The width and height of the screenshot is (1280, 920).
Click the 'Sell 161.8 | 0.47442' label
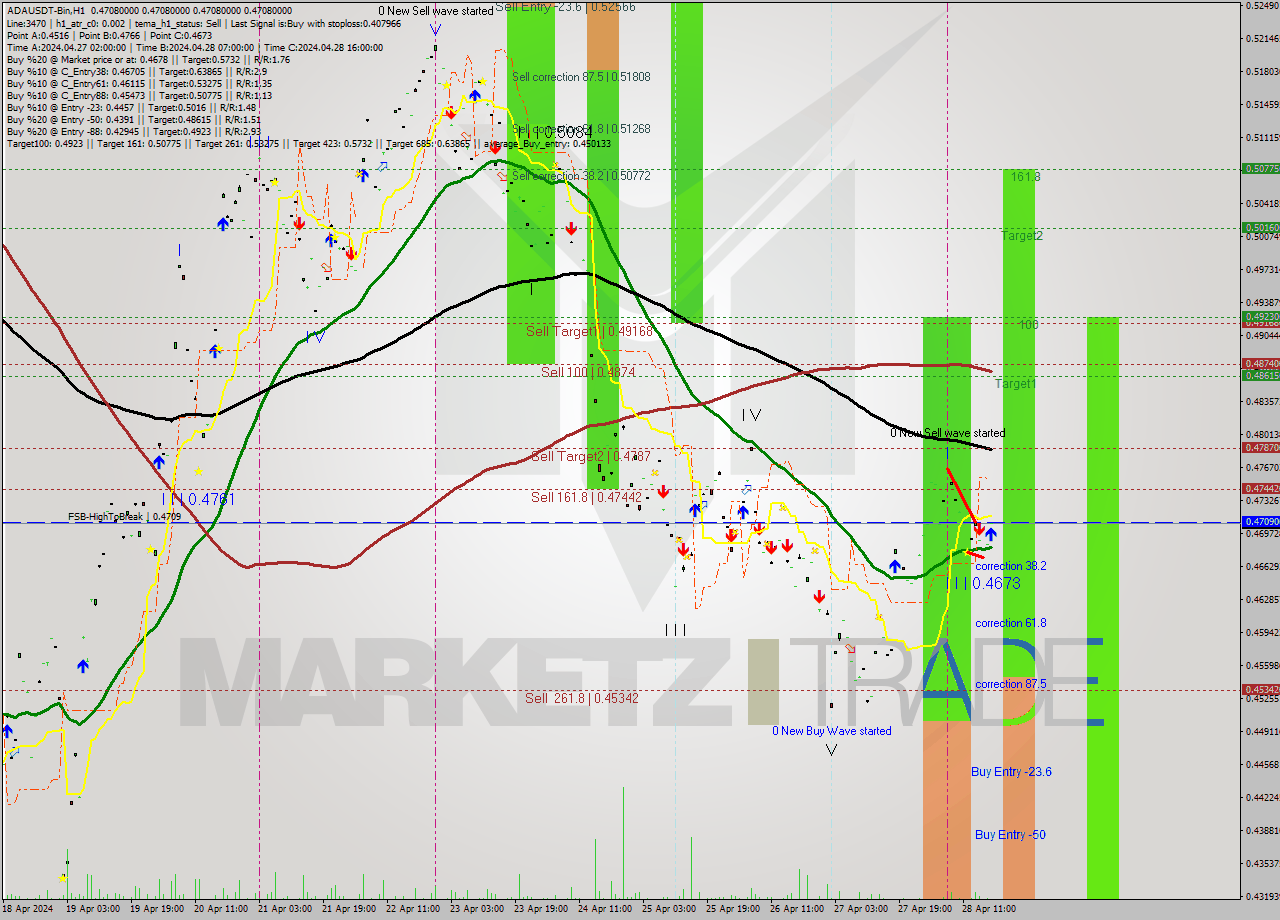point(586,497)
